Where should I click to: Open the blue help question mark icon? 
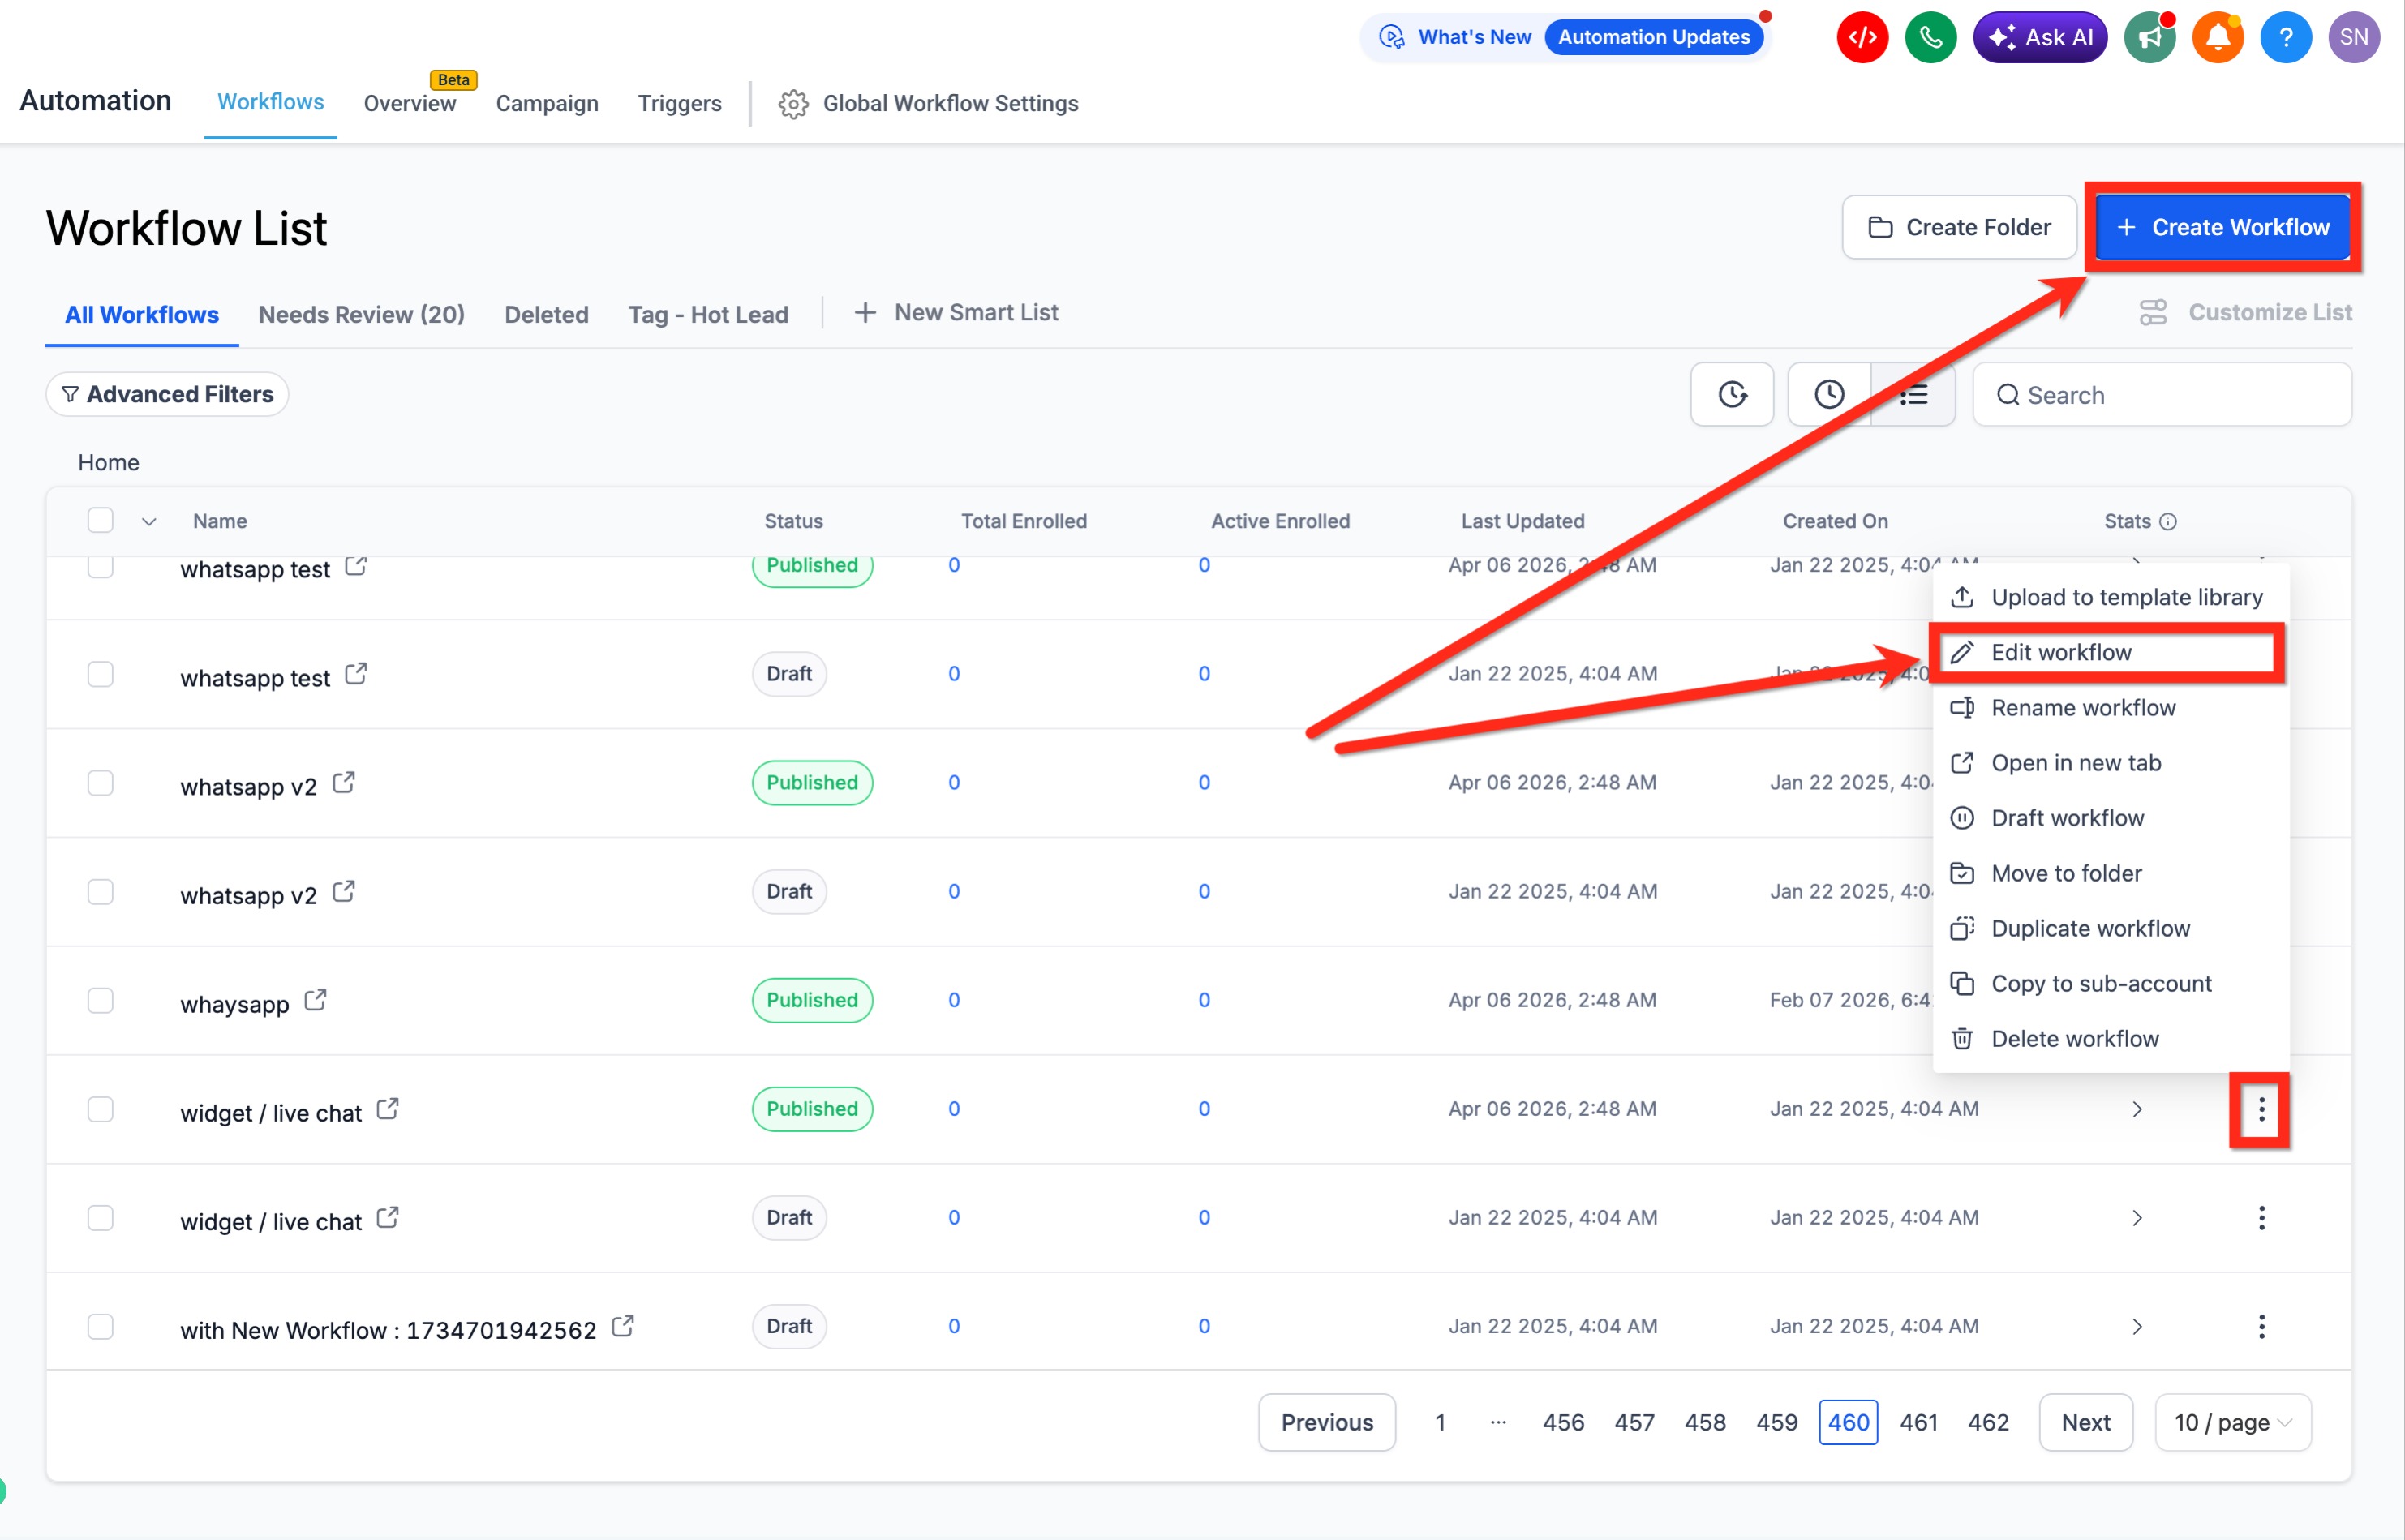pyautogui.click(x=2285, y=38)
